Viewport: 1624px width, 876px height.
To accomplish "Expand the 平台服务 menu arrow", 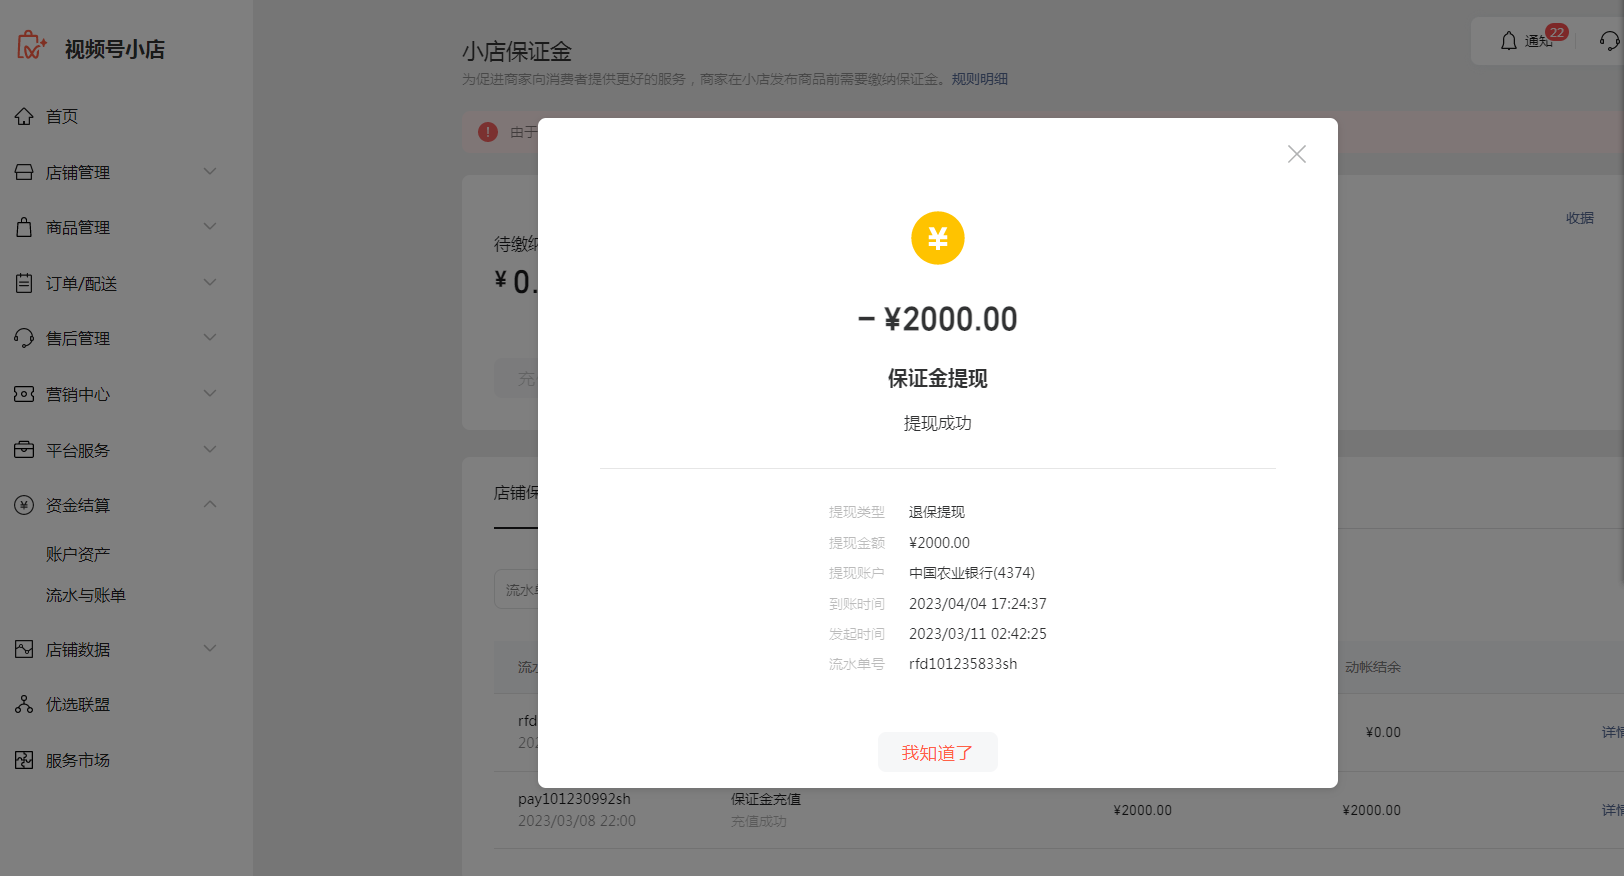I will point(210,450).
